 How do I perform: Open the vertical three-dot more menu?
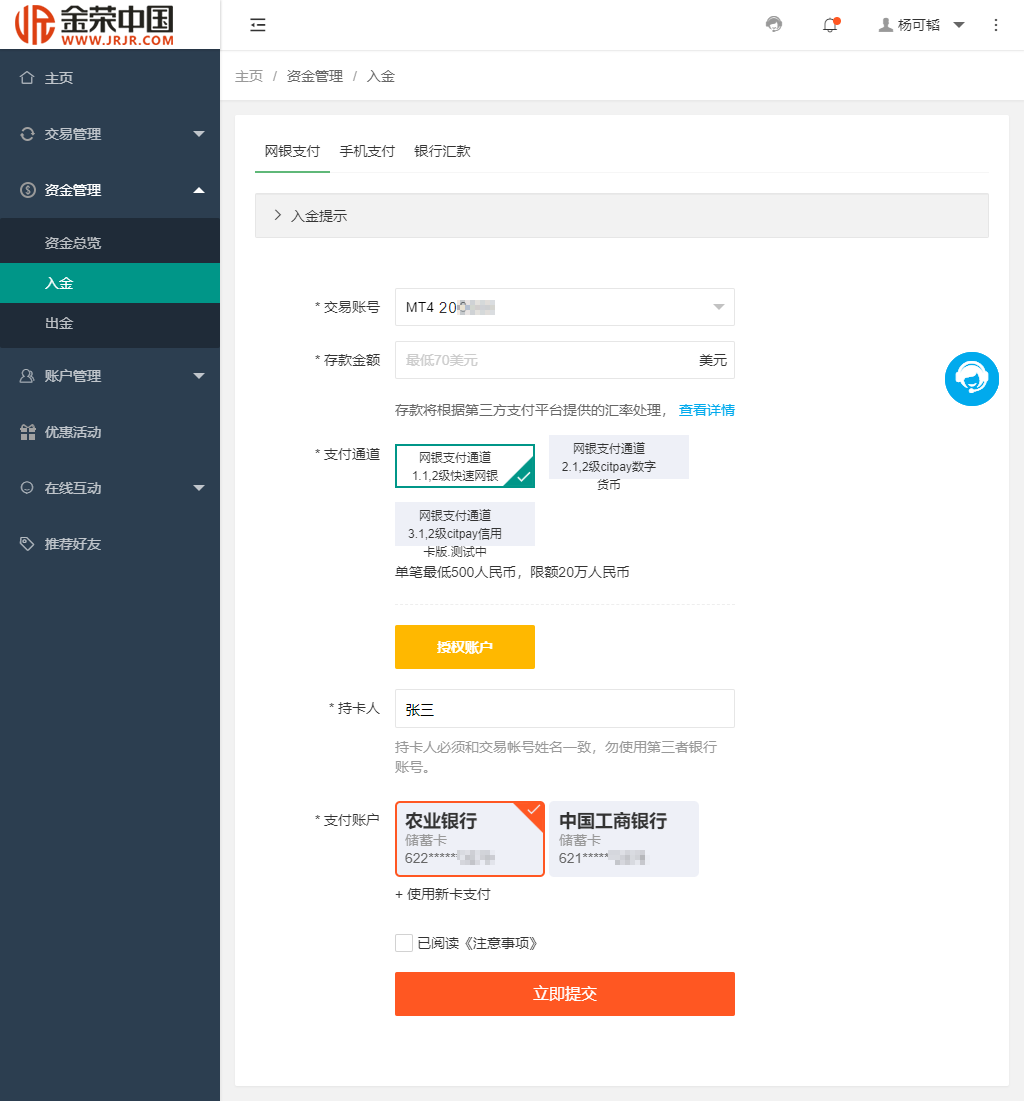996,25
